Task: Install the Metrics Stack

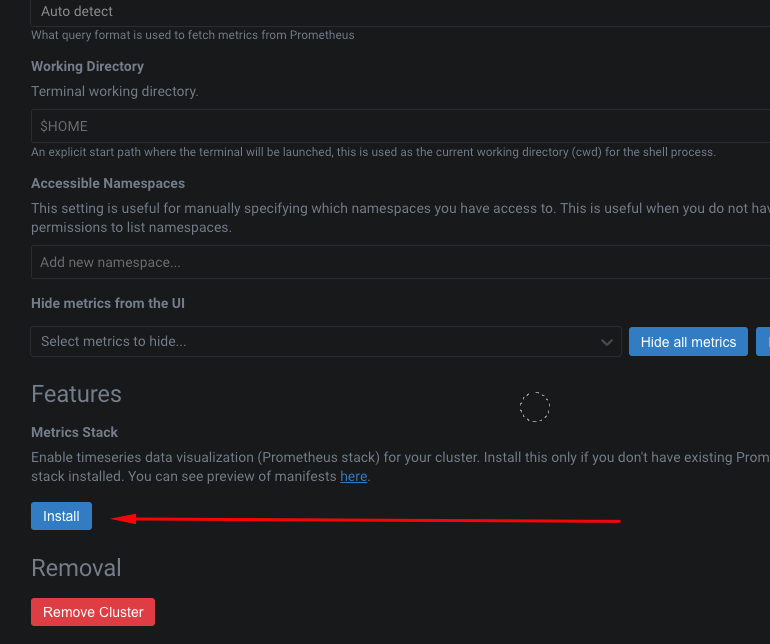Action: click(x=61, y=516)
